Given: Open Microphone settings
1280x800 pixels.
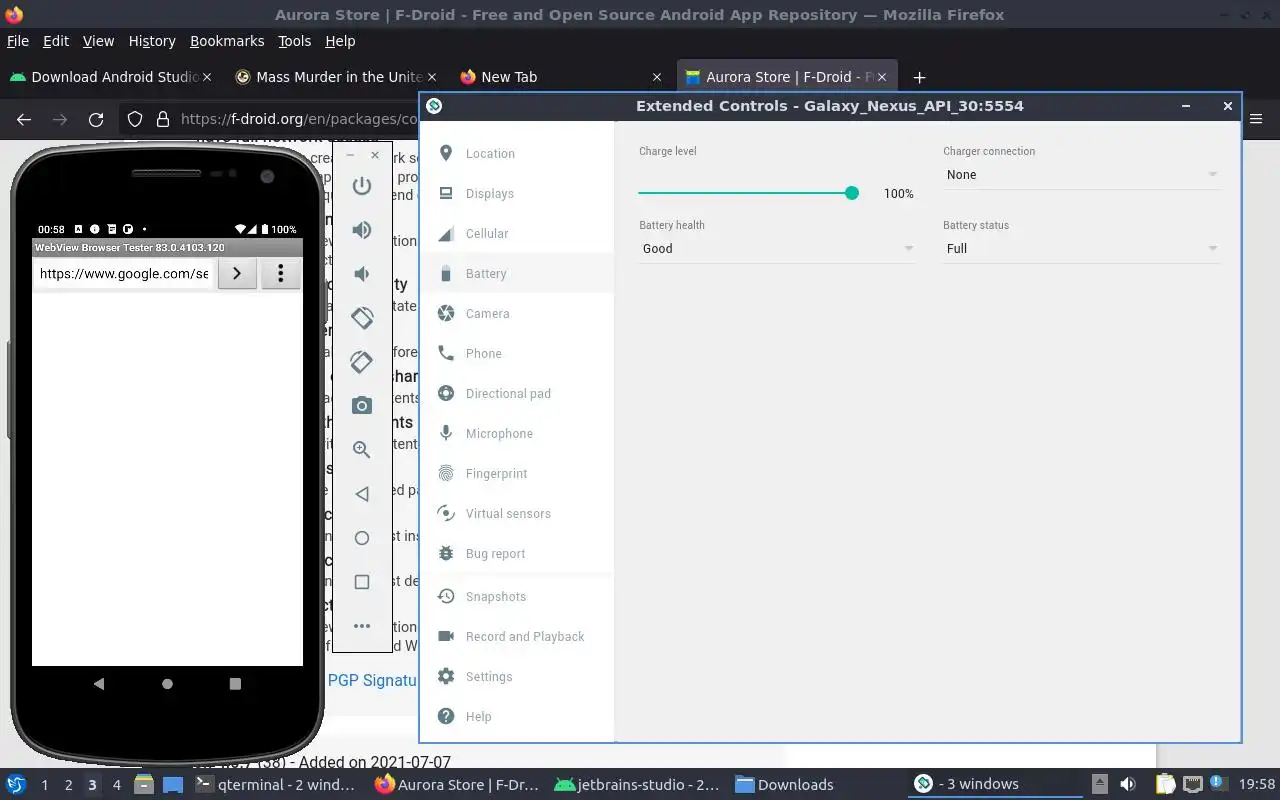Looking at the screenshot, I should point(516,433).
